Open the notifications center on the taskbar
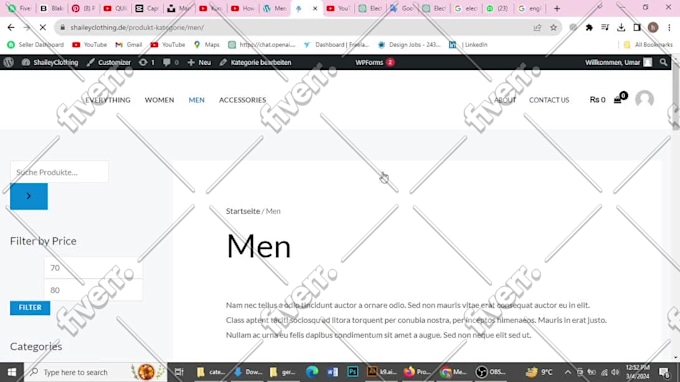 pyautogui.click(x=664, y=372)
